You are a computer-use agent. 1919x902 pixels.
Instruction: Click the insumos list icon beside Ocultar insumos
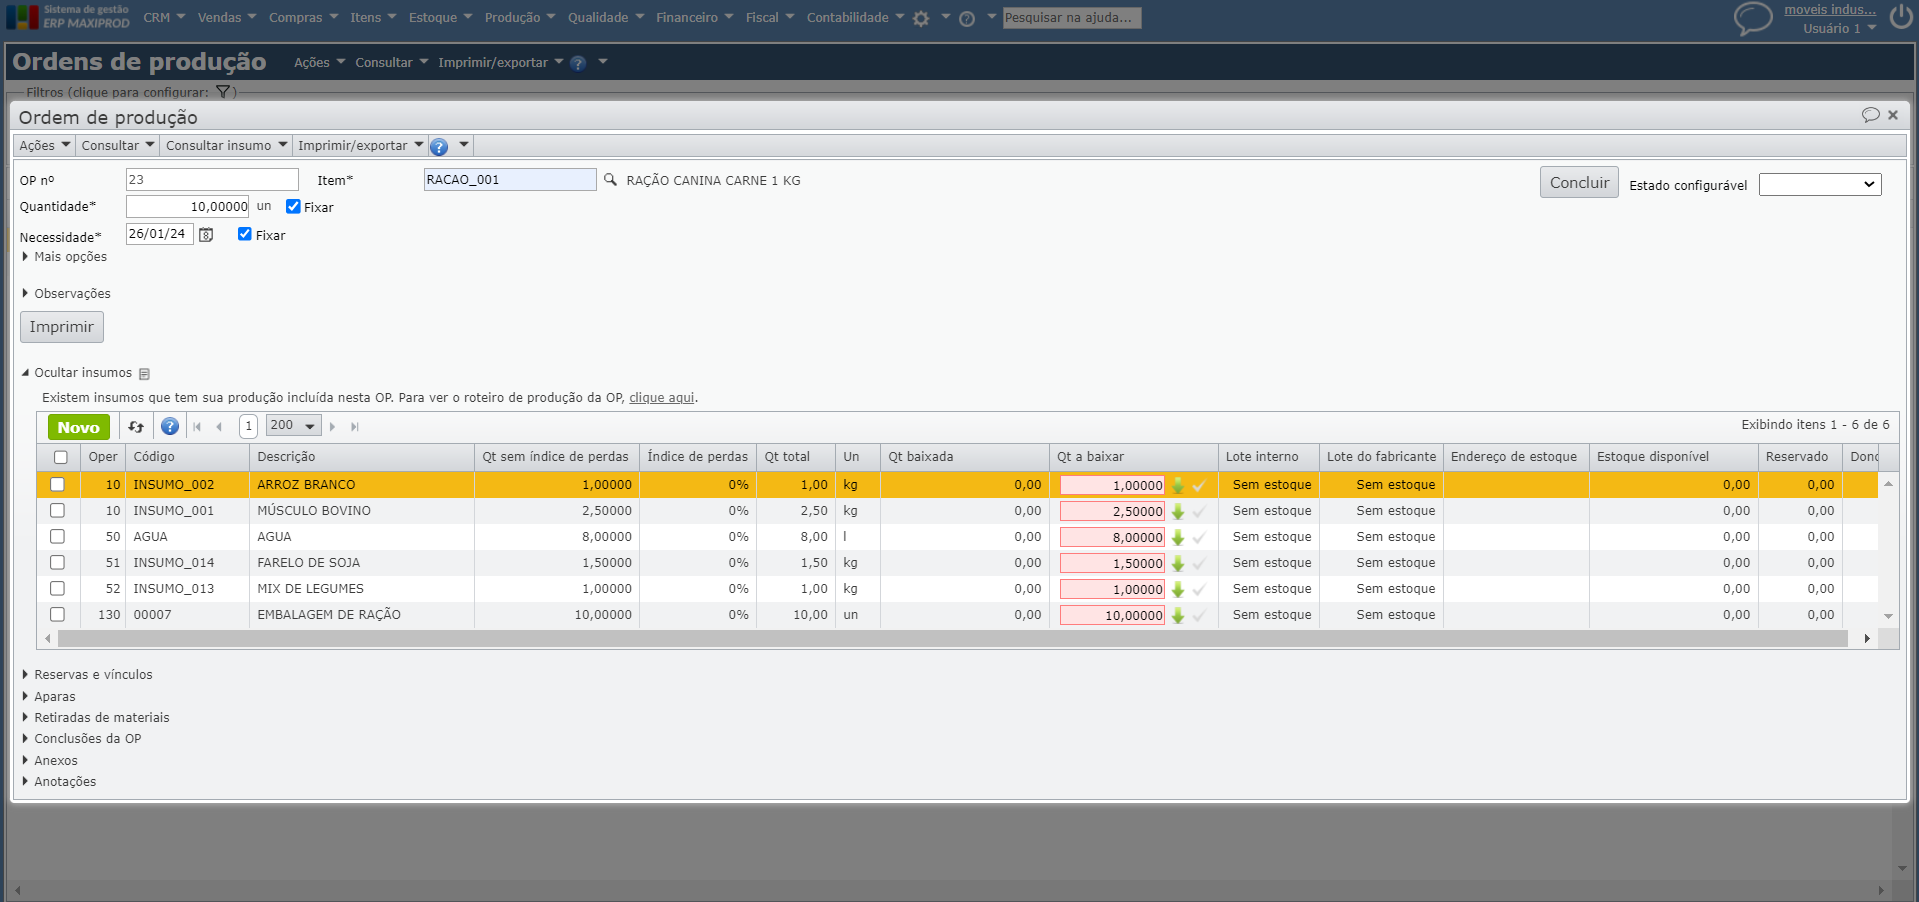144,374
